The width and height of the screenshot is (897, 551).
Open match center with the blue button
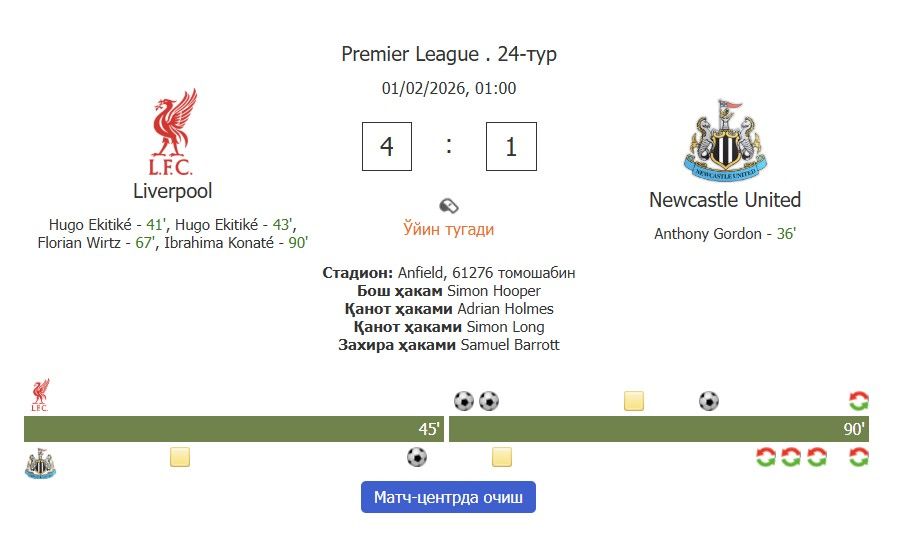tap(448, 497)
